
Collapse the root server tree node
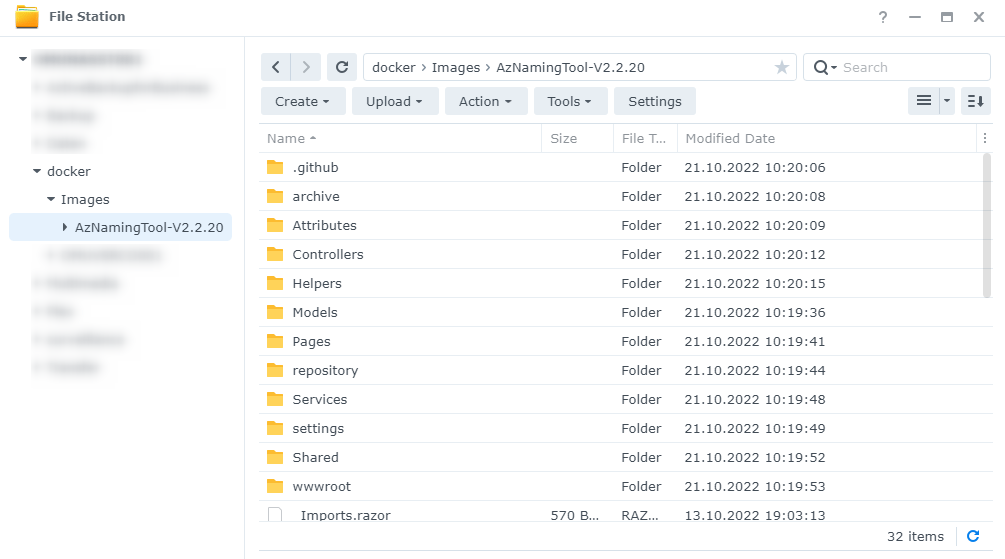[x=23, y=59]
